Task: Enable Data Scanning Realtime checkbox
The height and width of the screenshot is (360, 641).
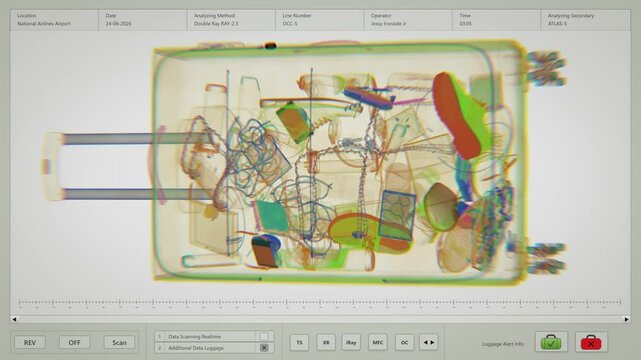Action: pos(264,336)
